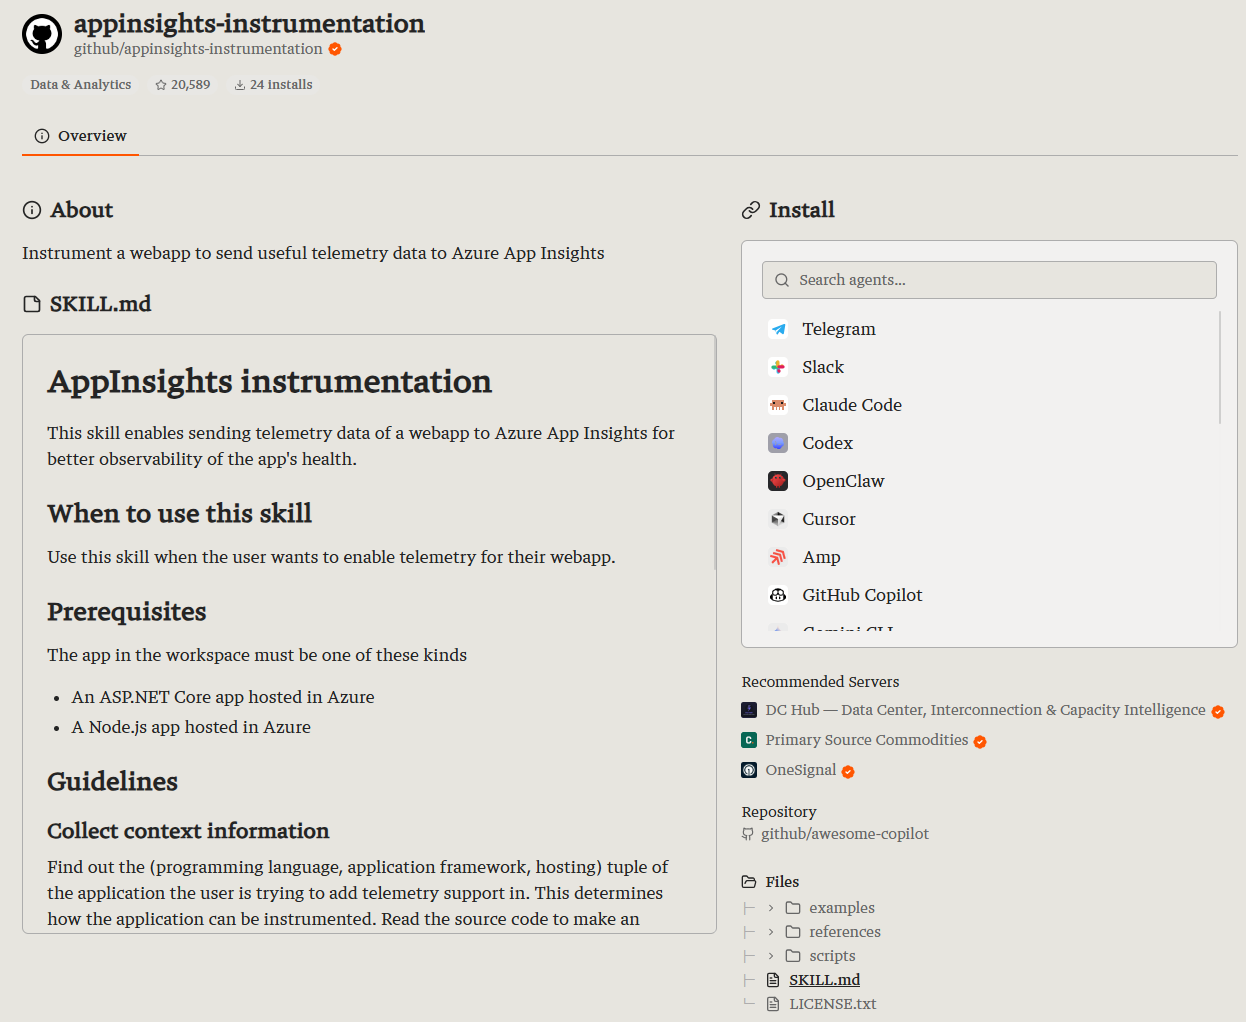The height and width of the screenshot is (1022, 1246).
Task: Click the 20,589 stars count
Action: click(190, 85)
